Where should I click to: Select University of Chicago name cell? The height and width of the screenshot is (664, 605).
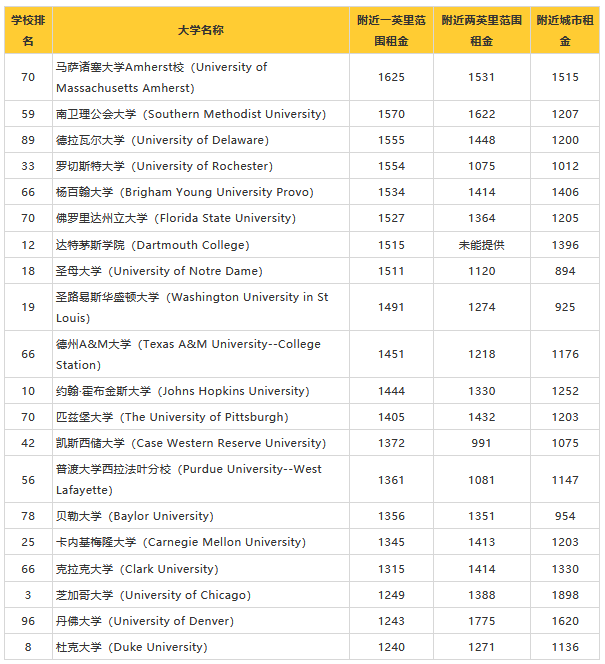click(201, 595)
